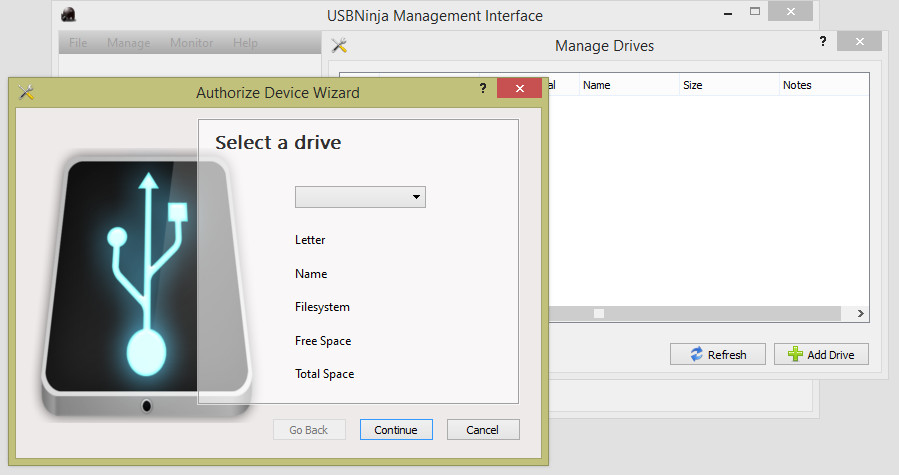
Task: Click the green plus Add Drive icon
Action: [x=795, y=354]
